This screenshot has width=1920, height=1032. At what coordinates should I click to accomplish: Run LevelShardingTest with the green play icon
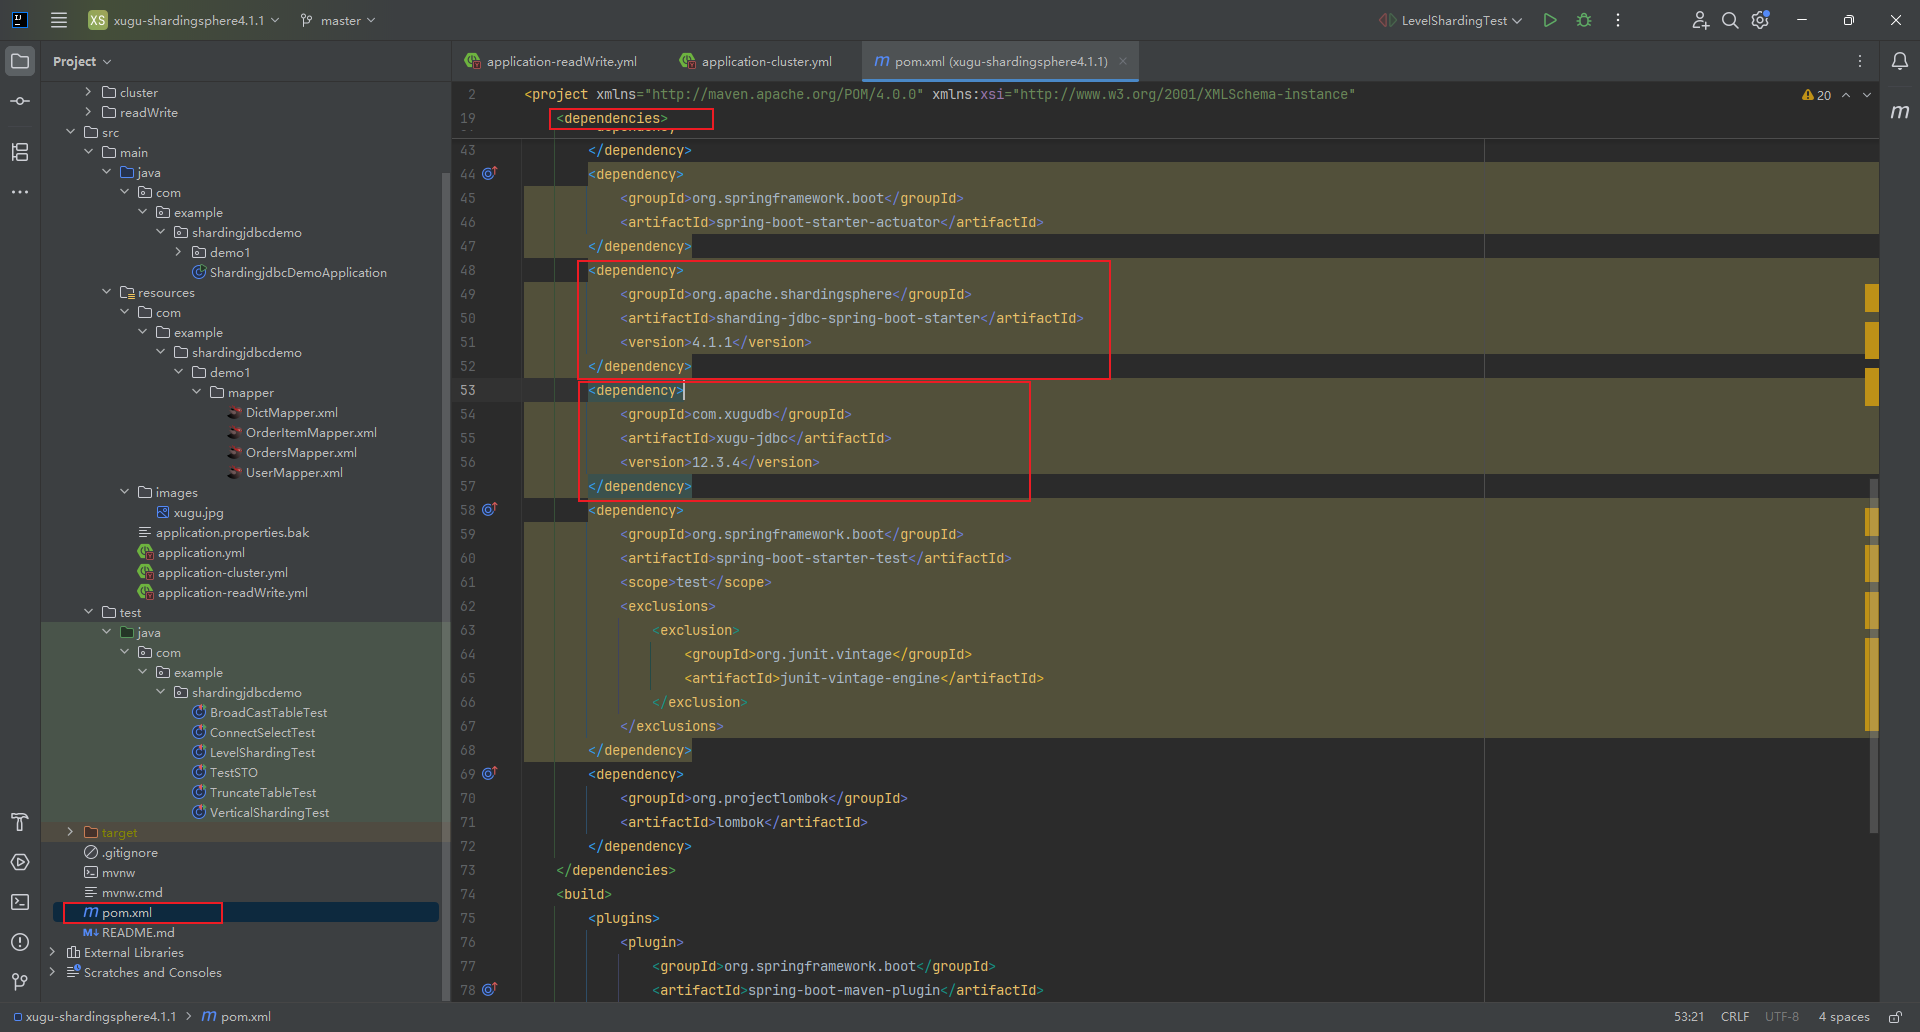point(1549,20)
